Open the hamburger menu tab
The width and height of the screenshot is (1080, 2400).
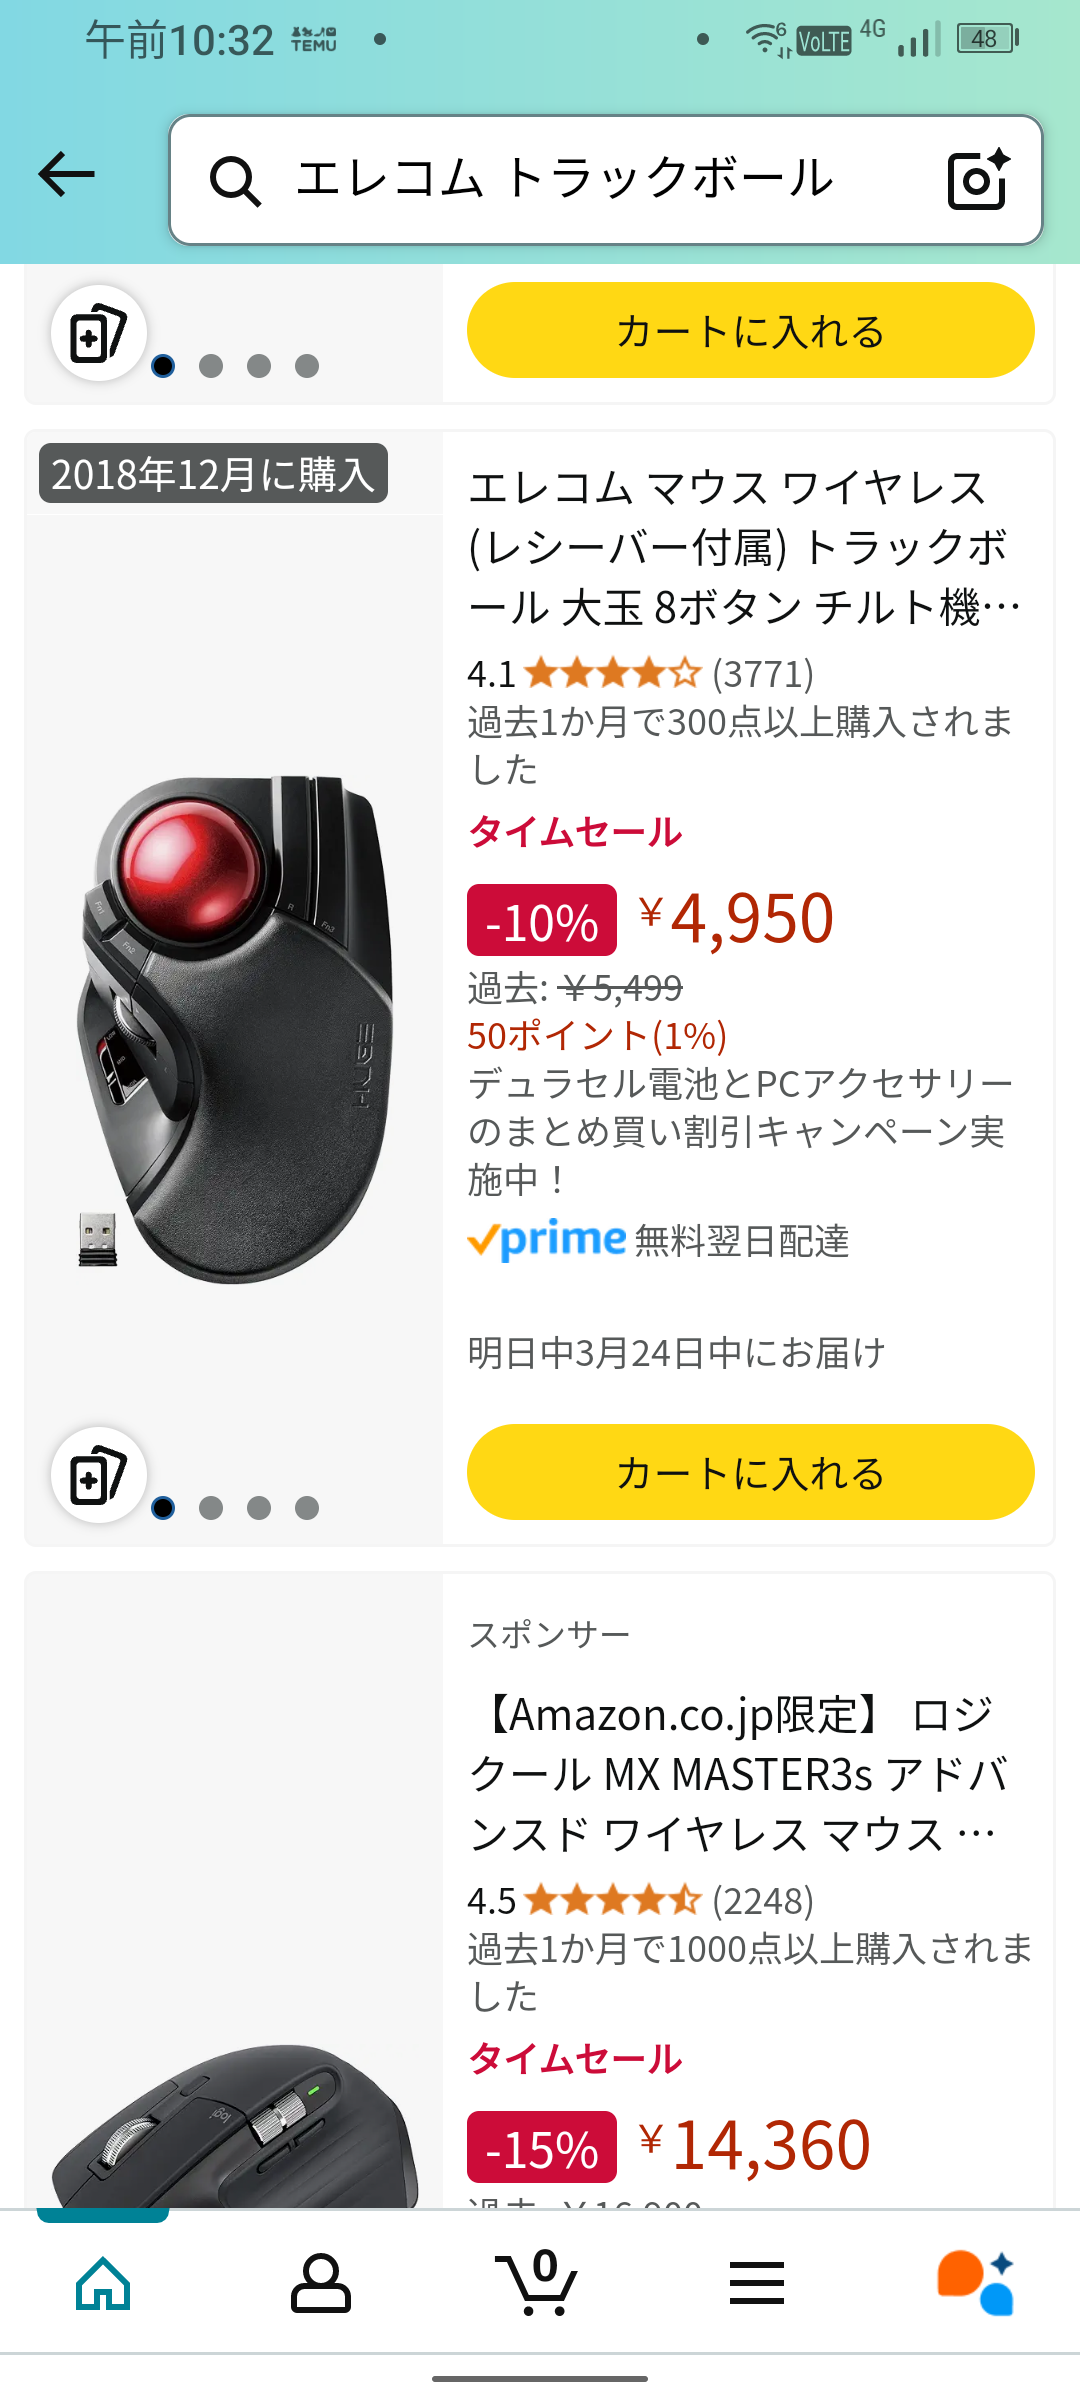point(757,2283)
